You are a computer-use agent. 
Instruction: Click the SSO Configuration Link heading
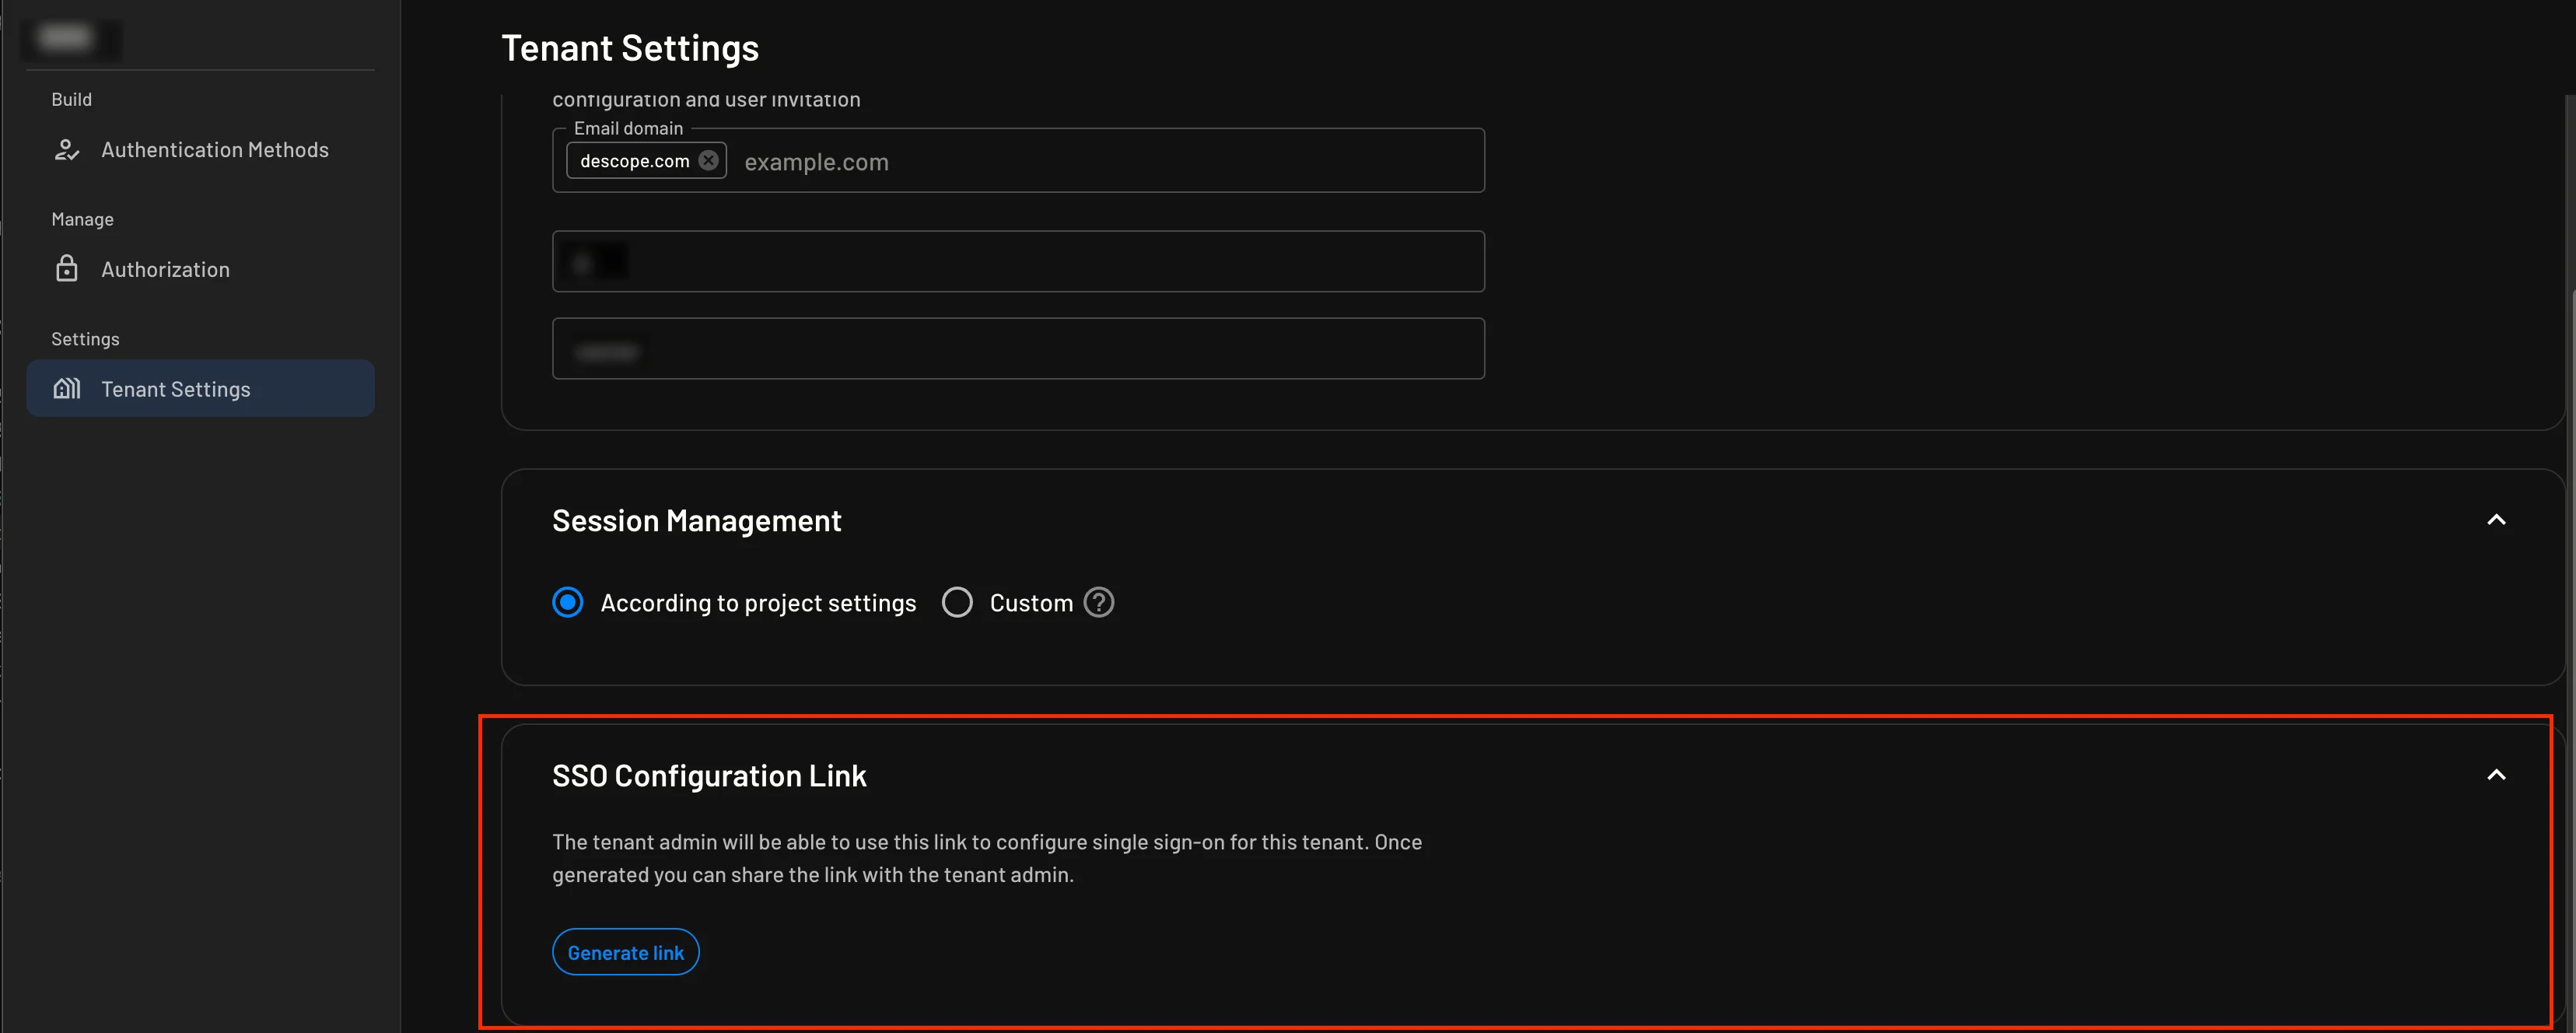pyautogui.click(x=709, y=776)
